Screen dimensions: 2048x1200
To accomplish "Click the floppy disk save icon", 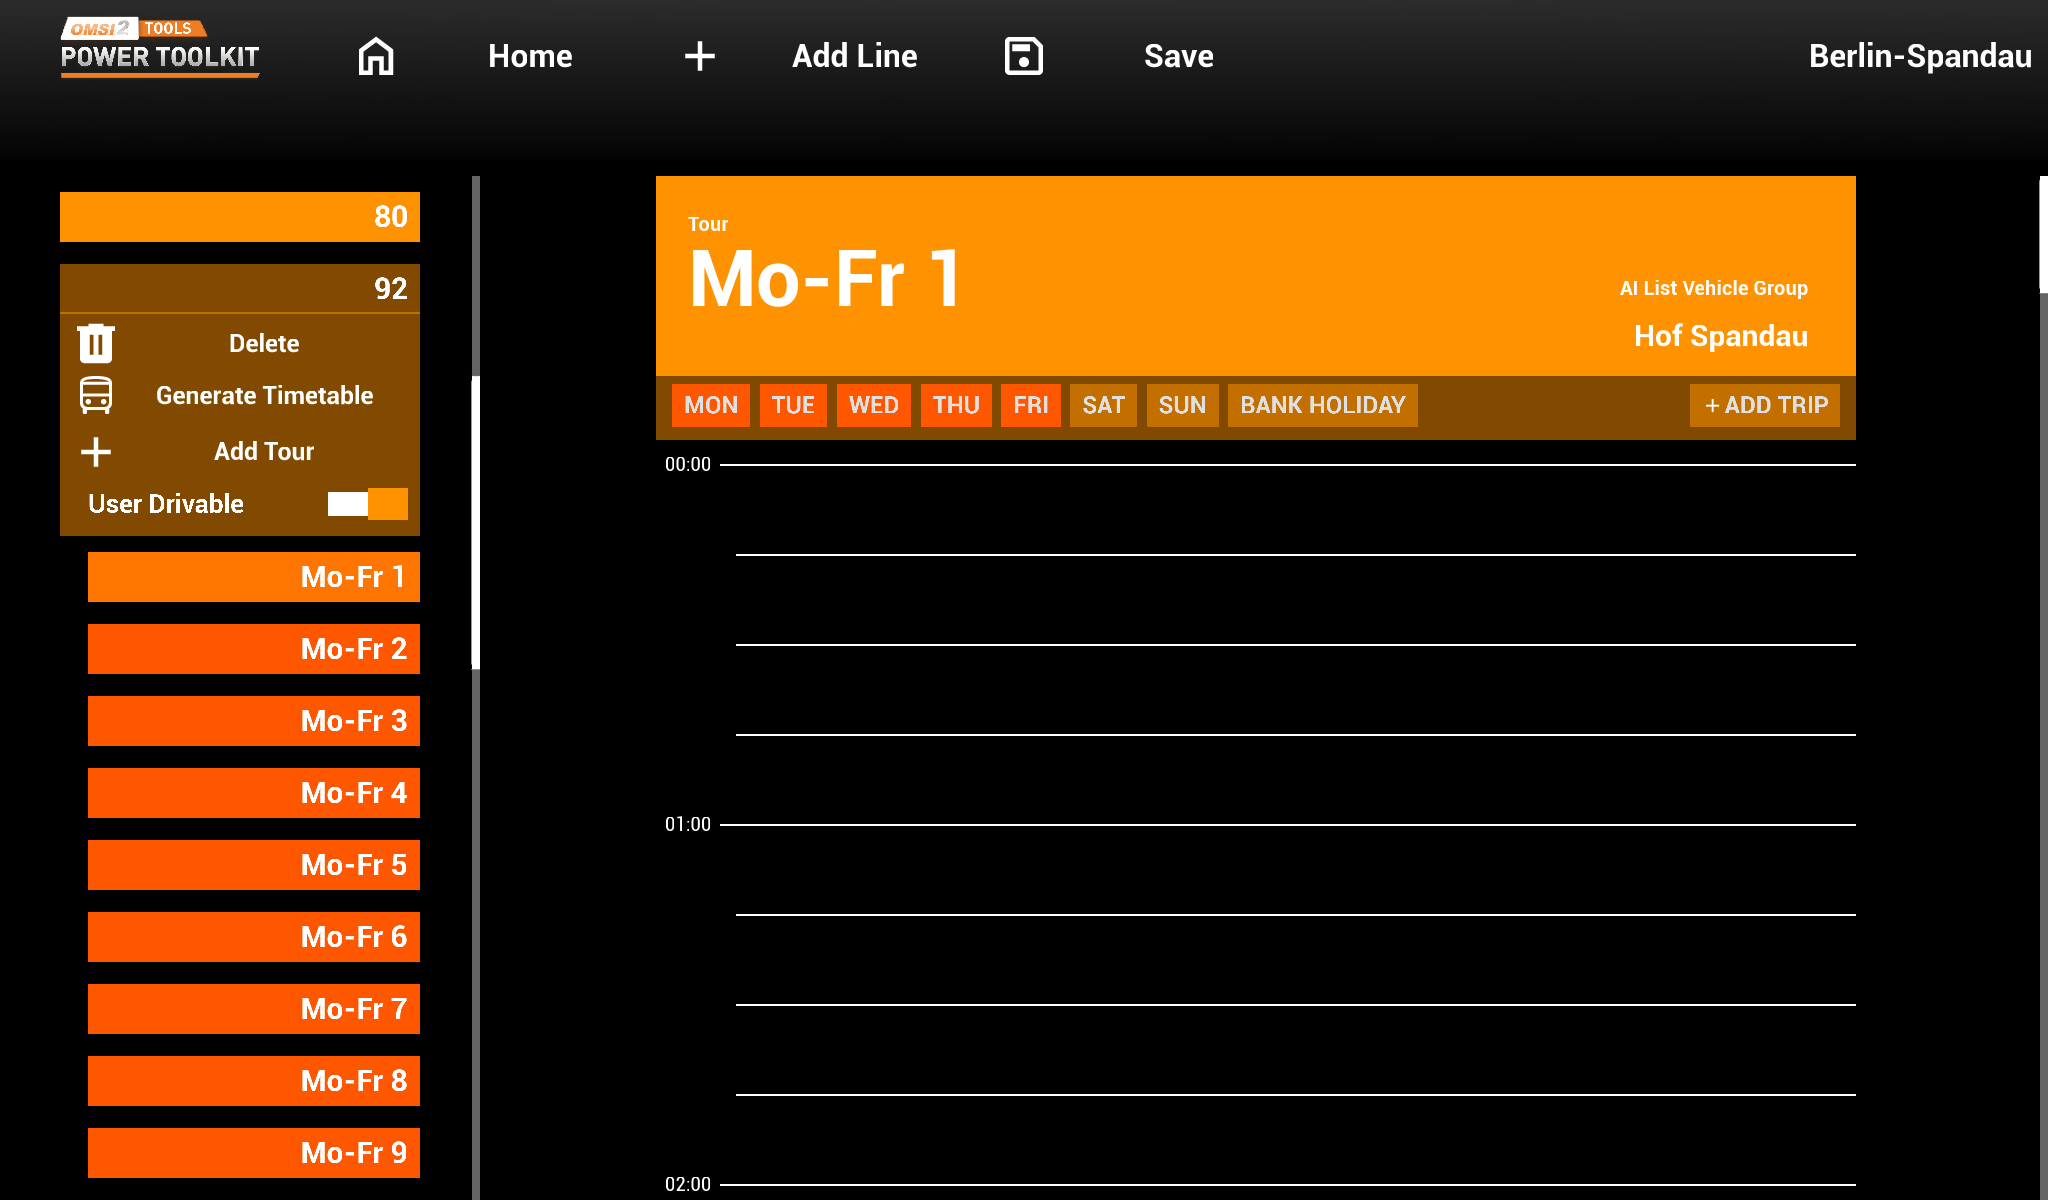I will click(x=1023, y=56).
